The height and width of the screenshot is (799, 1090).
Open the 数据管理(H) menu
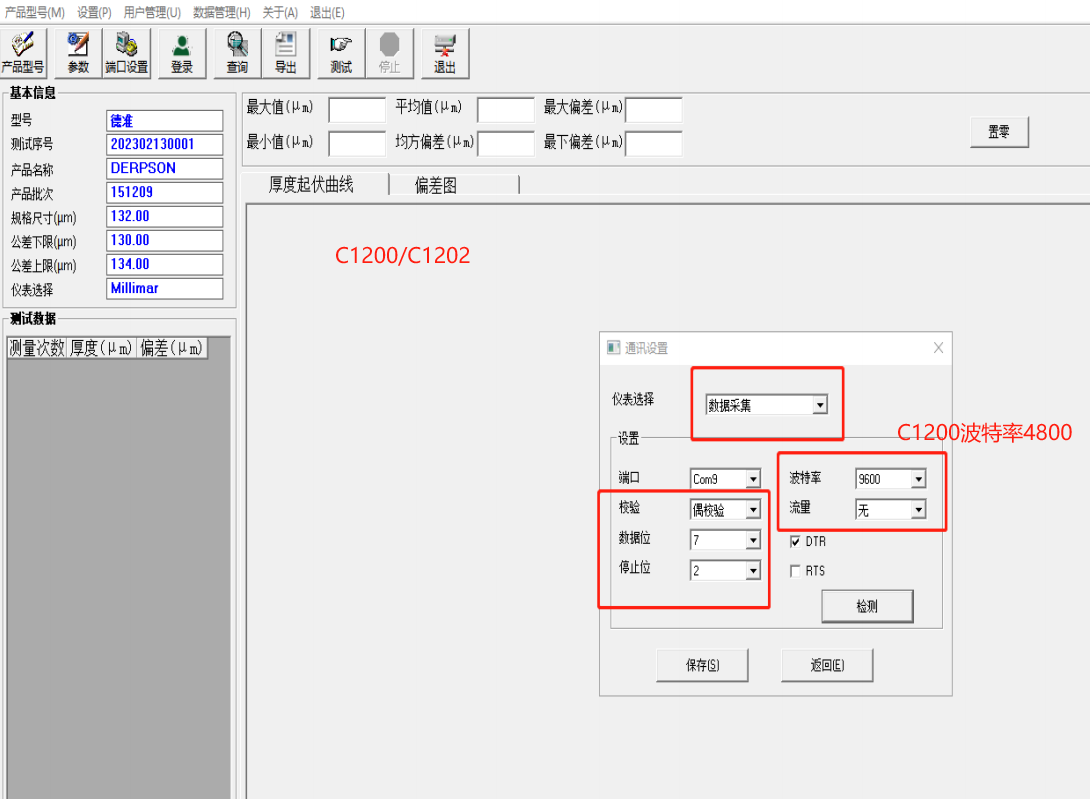point(221,12)
